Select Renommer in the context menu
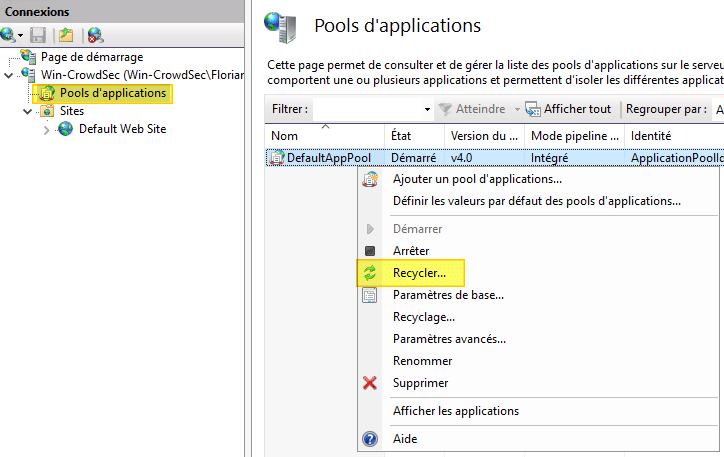The width and height of the screenshot is (724, 457). (422, 361)
